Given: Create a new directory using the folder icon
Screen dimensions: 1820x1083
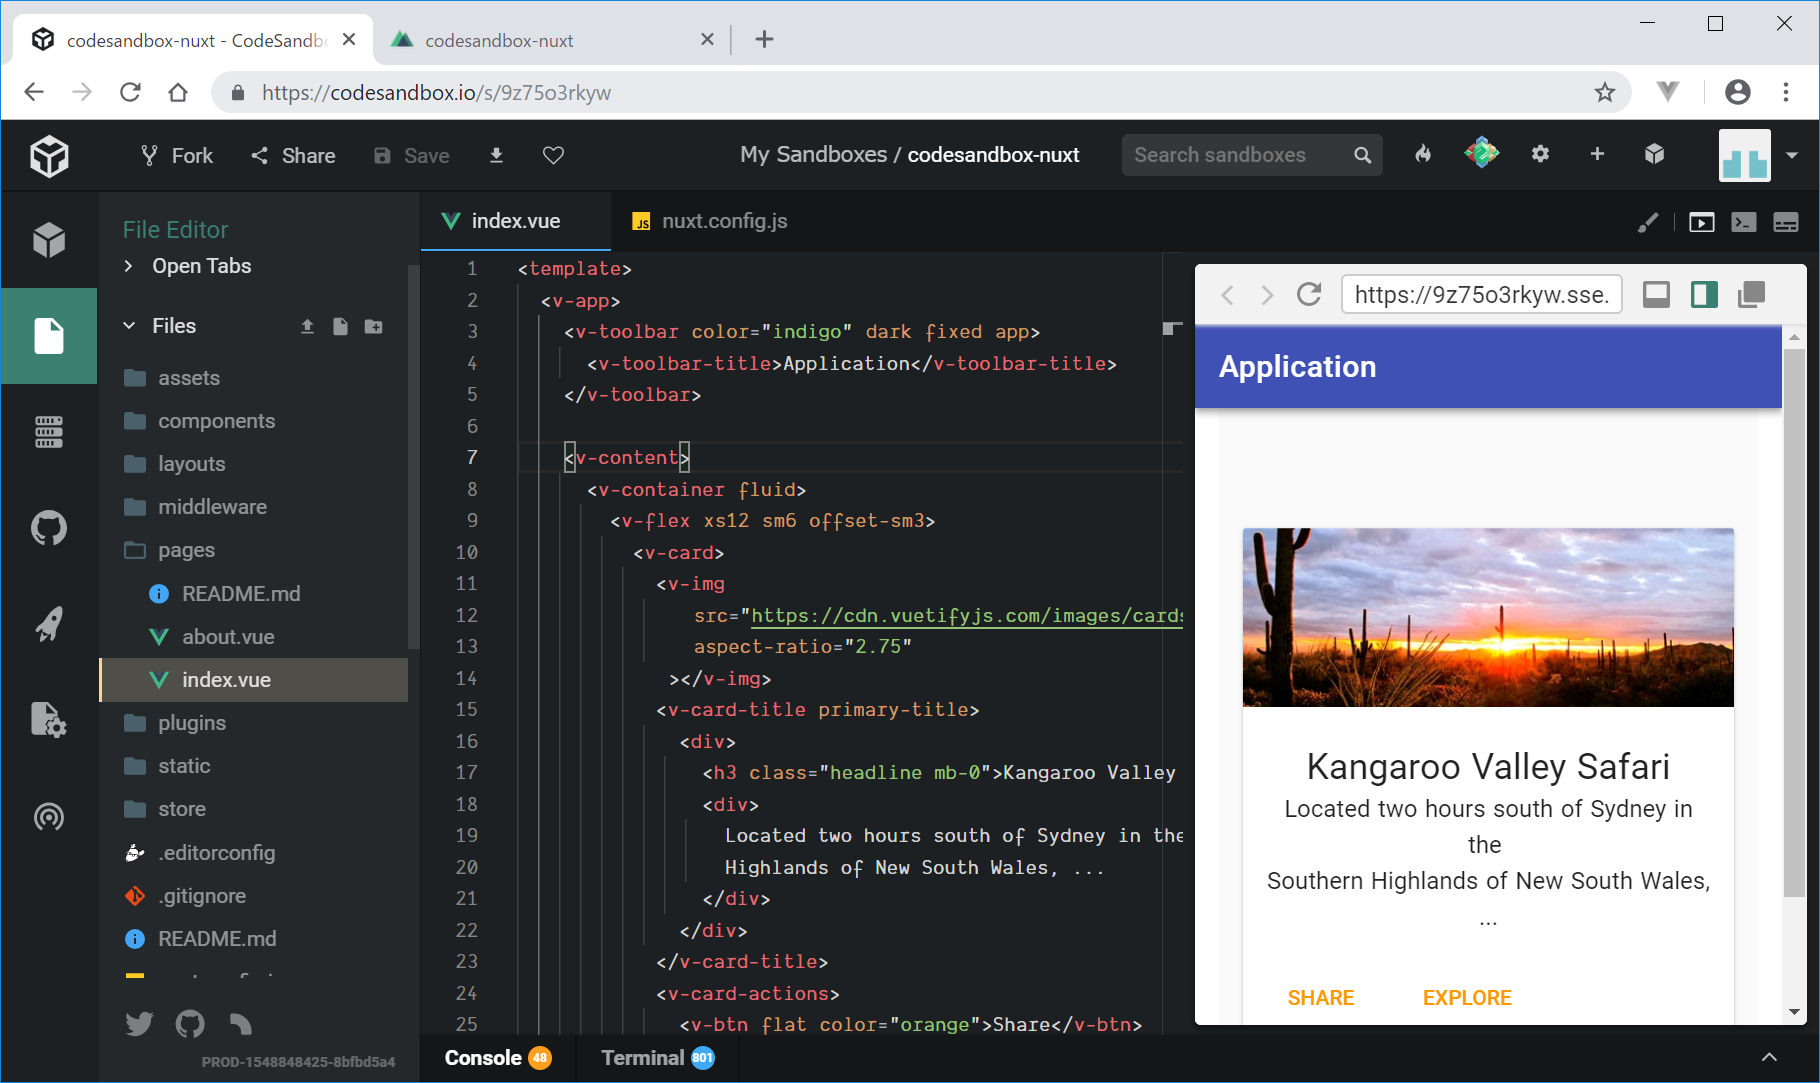Looking at the screenshot, I should click(374, 327).
